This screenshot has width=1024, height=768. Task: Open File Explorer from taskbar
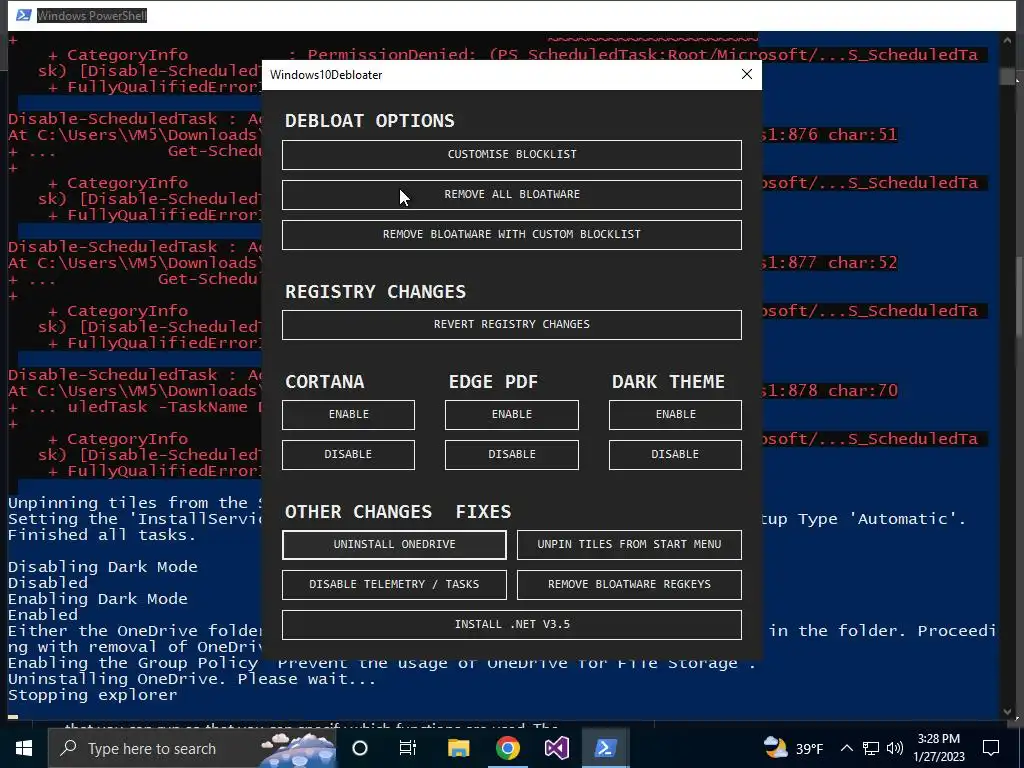click(x=458, y=748)
